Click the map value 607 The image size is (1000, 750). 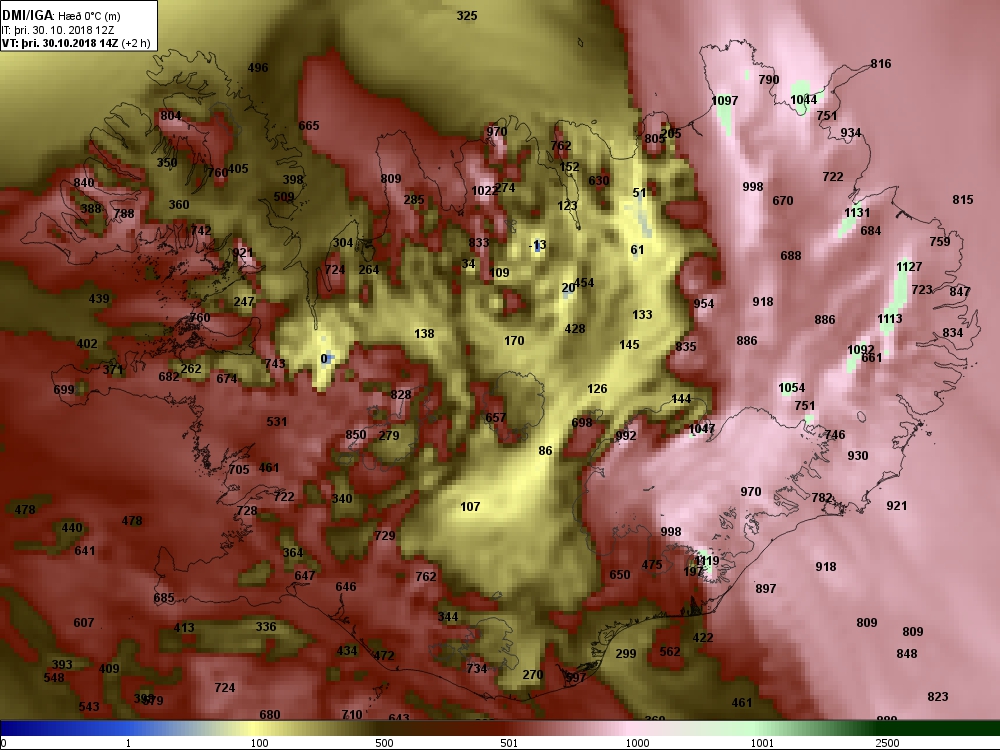(x=84, y=622)
